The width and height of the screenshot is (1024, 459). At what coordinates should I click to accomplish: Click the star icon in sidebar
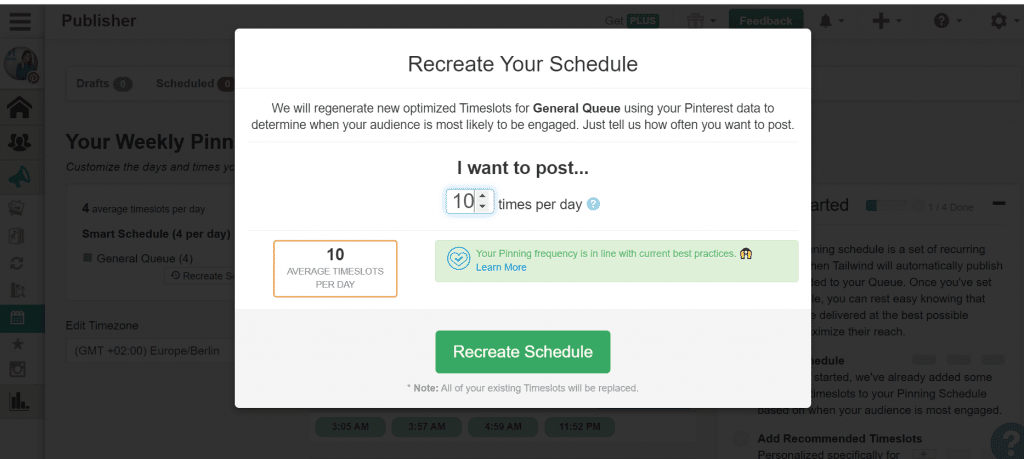click(18, 344)
